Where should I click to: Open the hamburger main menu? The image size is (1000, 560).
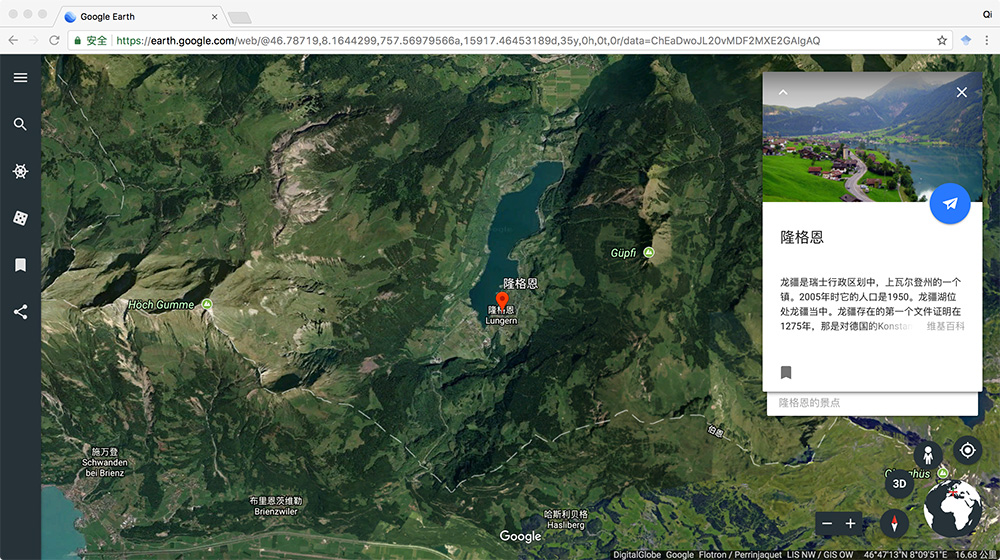pos(20,78)
